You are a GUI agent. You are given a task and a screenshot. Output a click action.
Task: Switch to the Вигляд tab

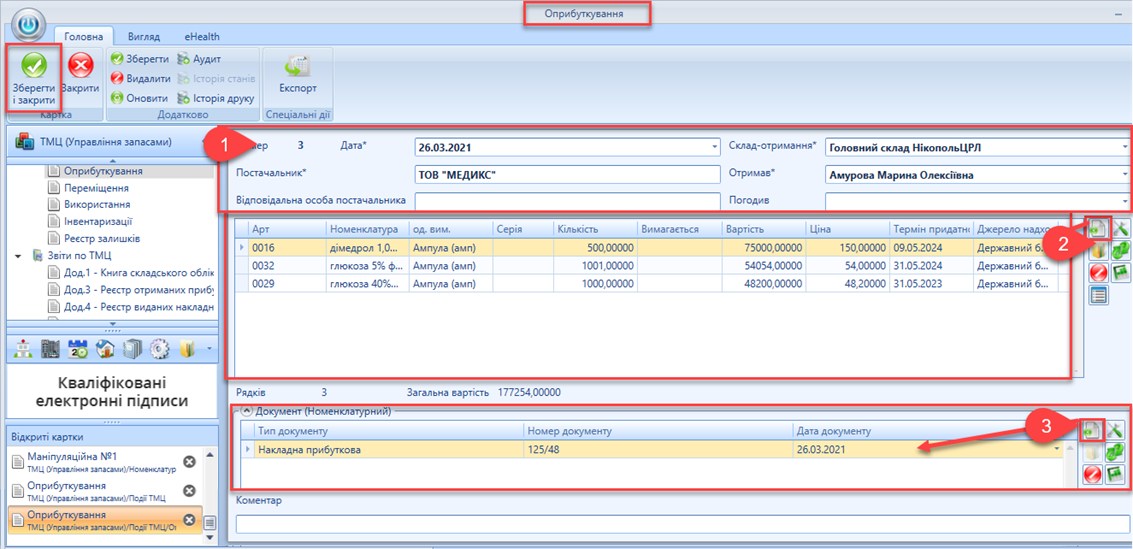(x=144, y=36)
